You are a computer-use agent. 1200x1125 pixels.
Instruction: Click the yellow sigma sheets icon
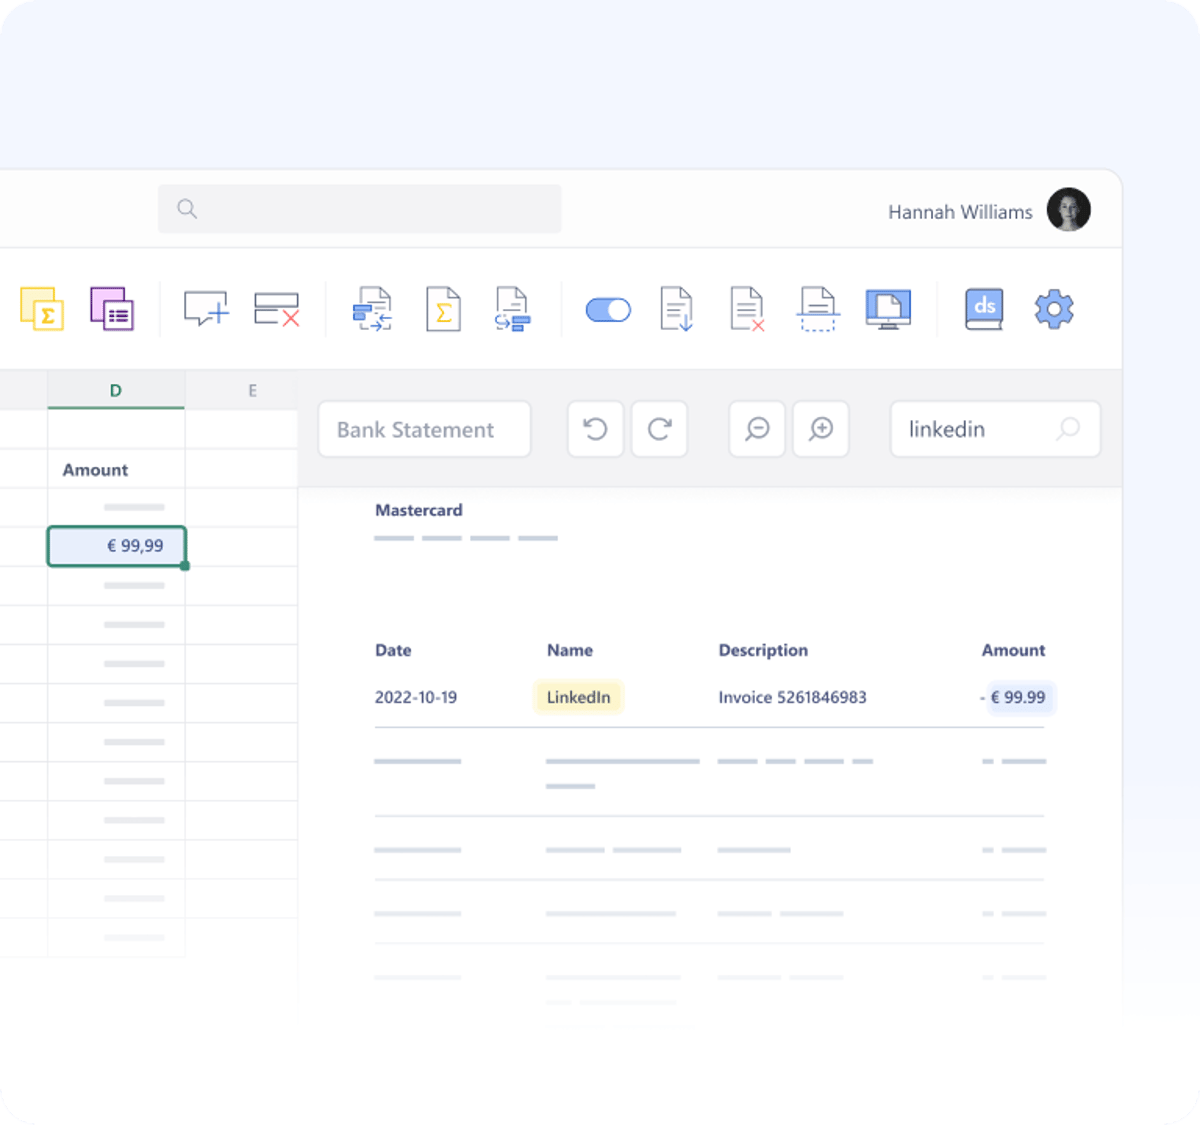click(x=42, y=309)
